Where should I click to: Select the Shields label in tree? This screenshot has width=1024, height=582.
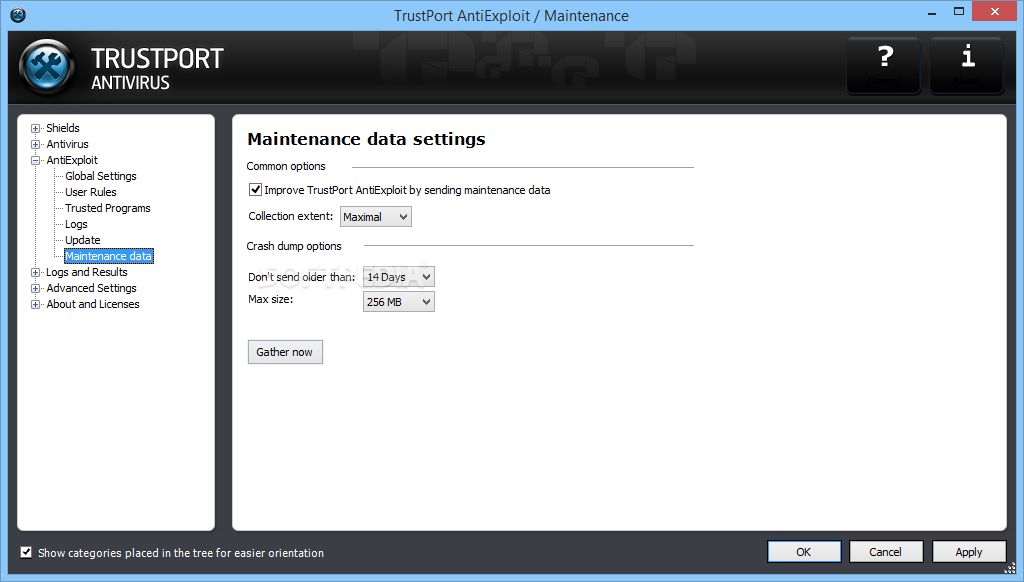pyautogui.click(x=63, y=128)
